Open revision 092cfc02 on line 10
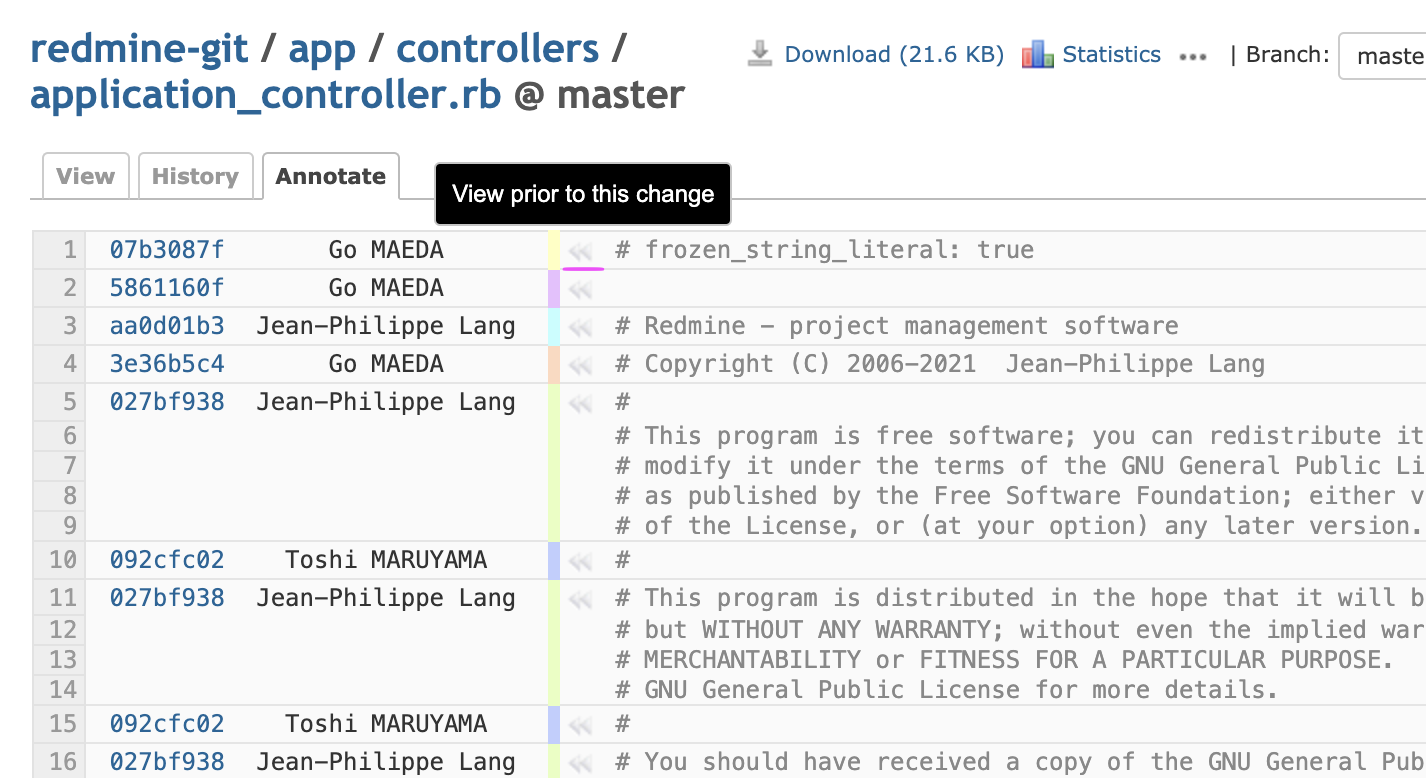 pyautogui.click(x=167, y=560)
